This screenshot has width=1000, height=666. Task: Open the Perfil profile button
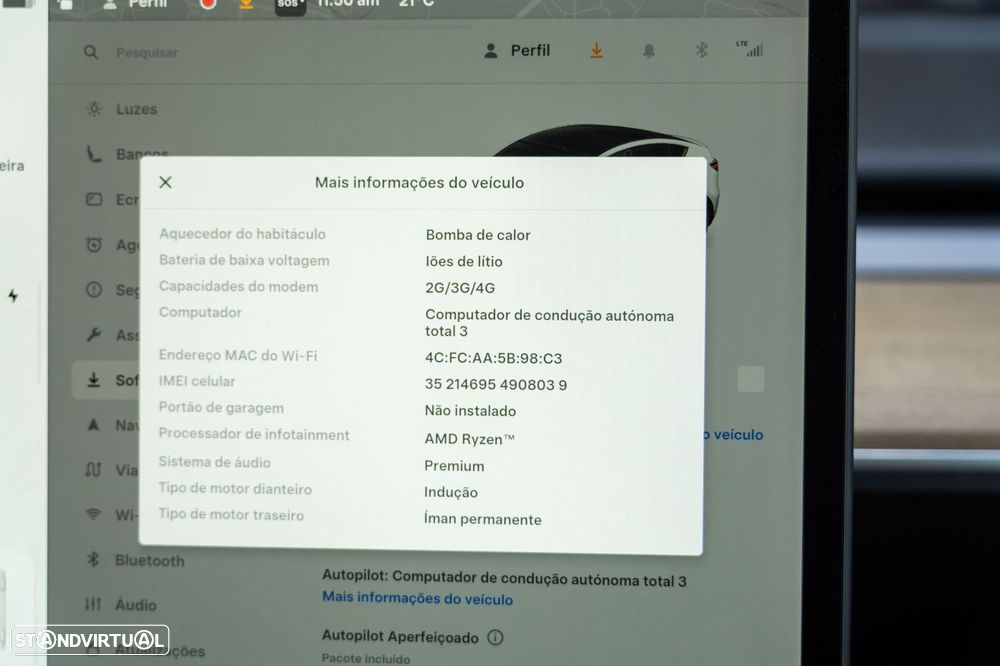click(517, 50)
